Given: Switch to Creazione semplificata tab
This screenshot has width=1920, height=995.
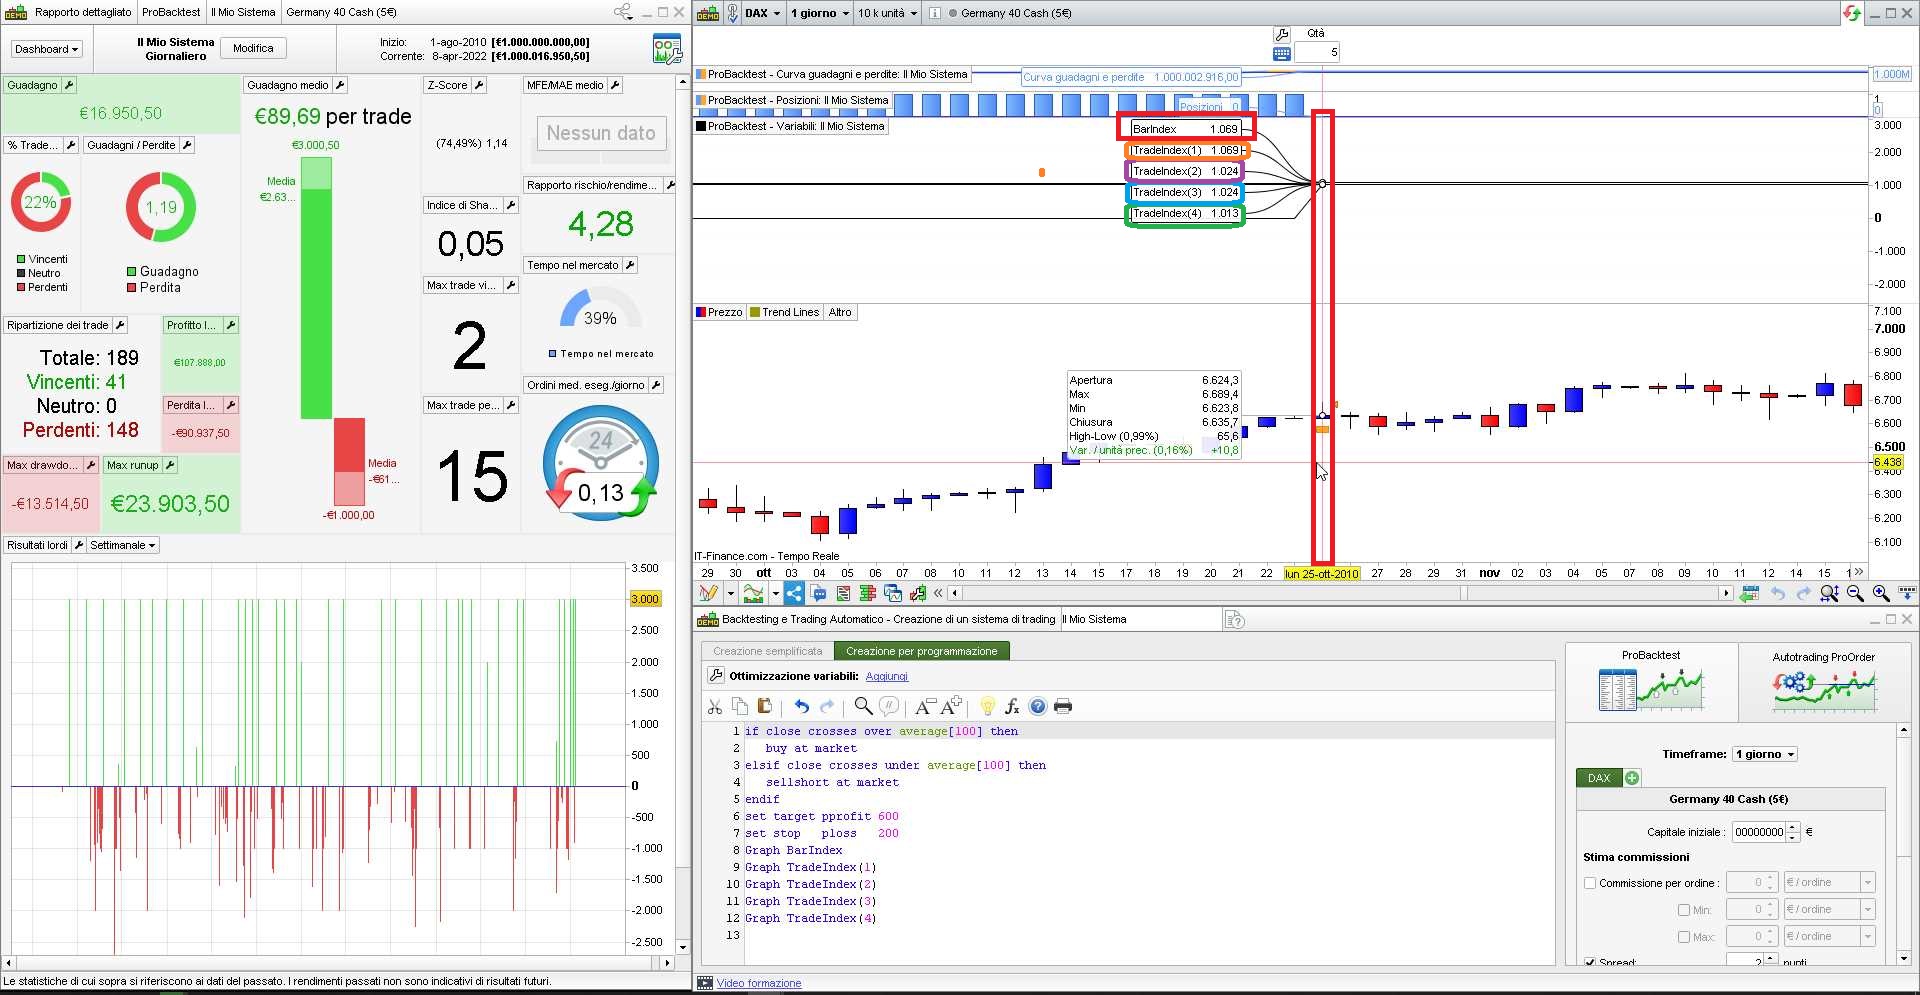Looking at the screenshot, I should [x=767, y=651].
